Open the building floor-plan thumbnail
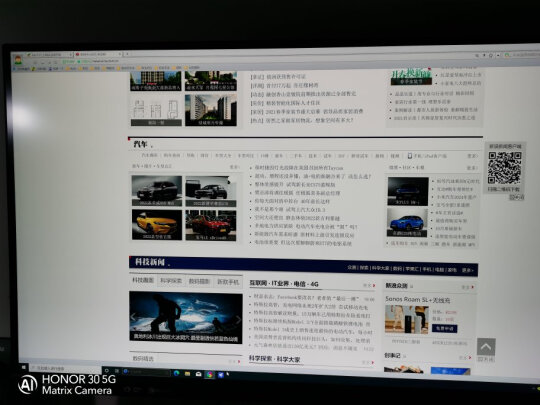This screenshot has width=540, height=405. 156,111
